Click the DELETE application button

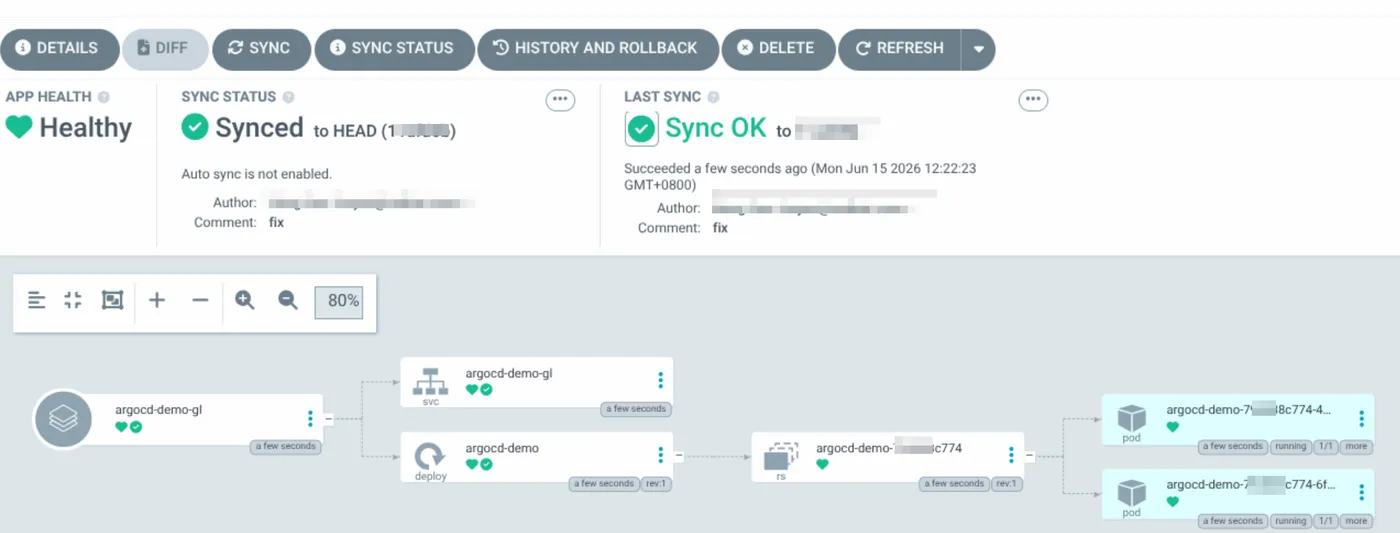click(778, 48)
